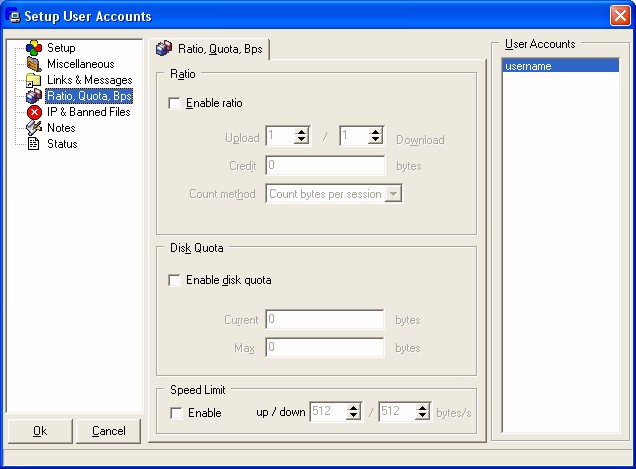Click the Credit bytes field

(325, 166)
